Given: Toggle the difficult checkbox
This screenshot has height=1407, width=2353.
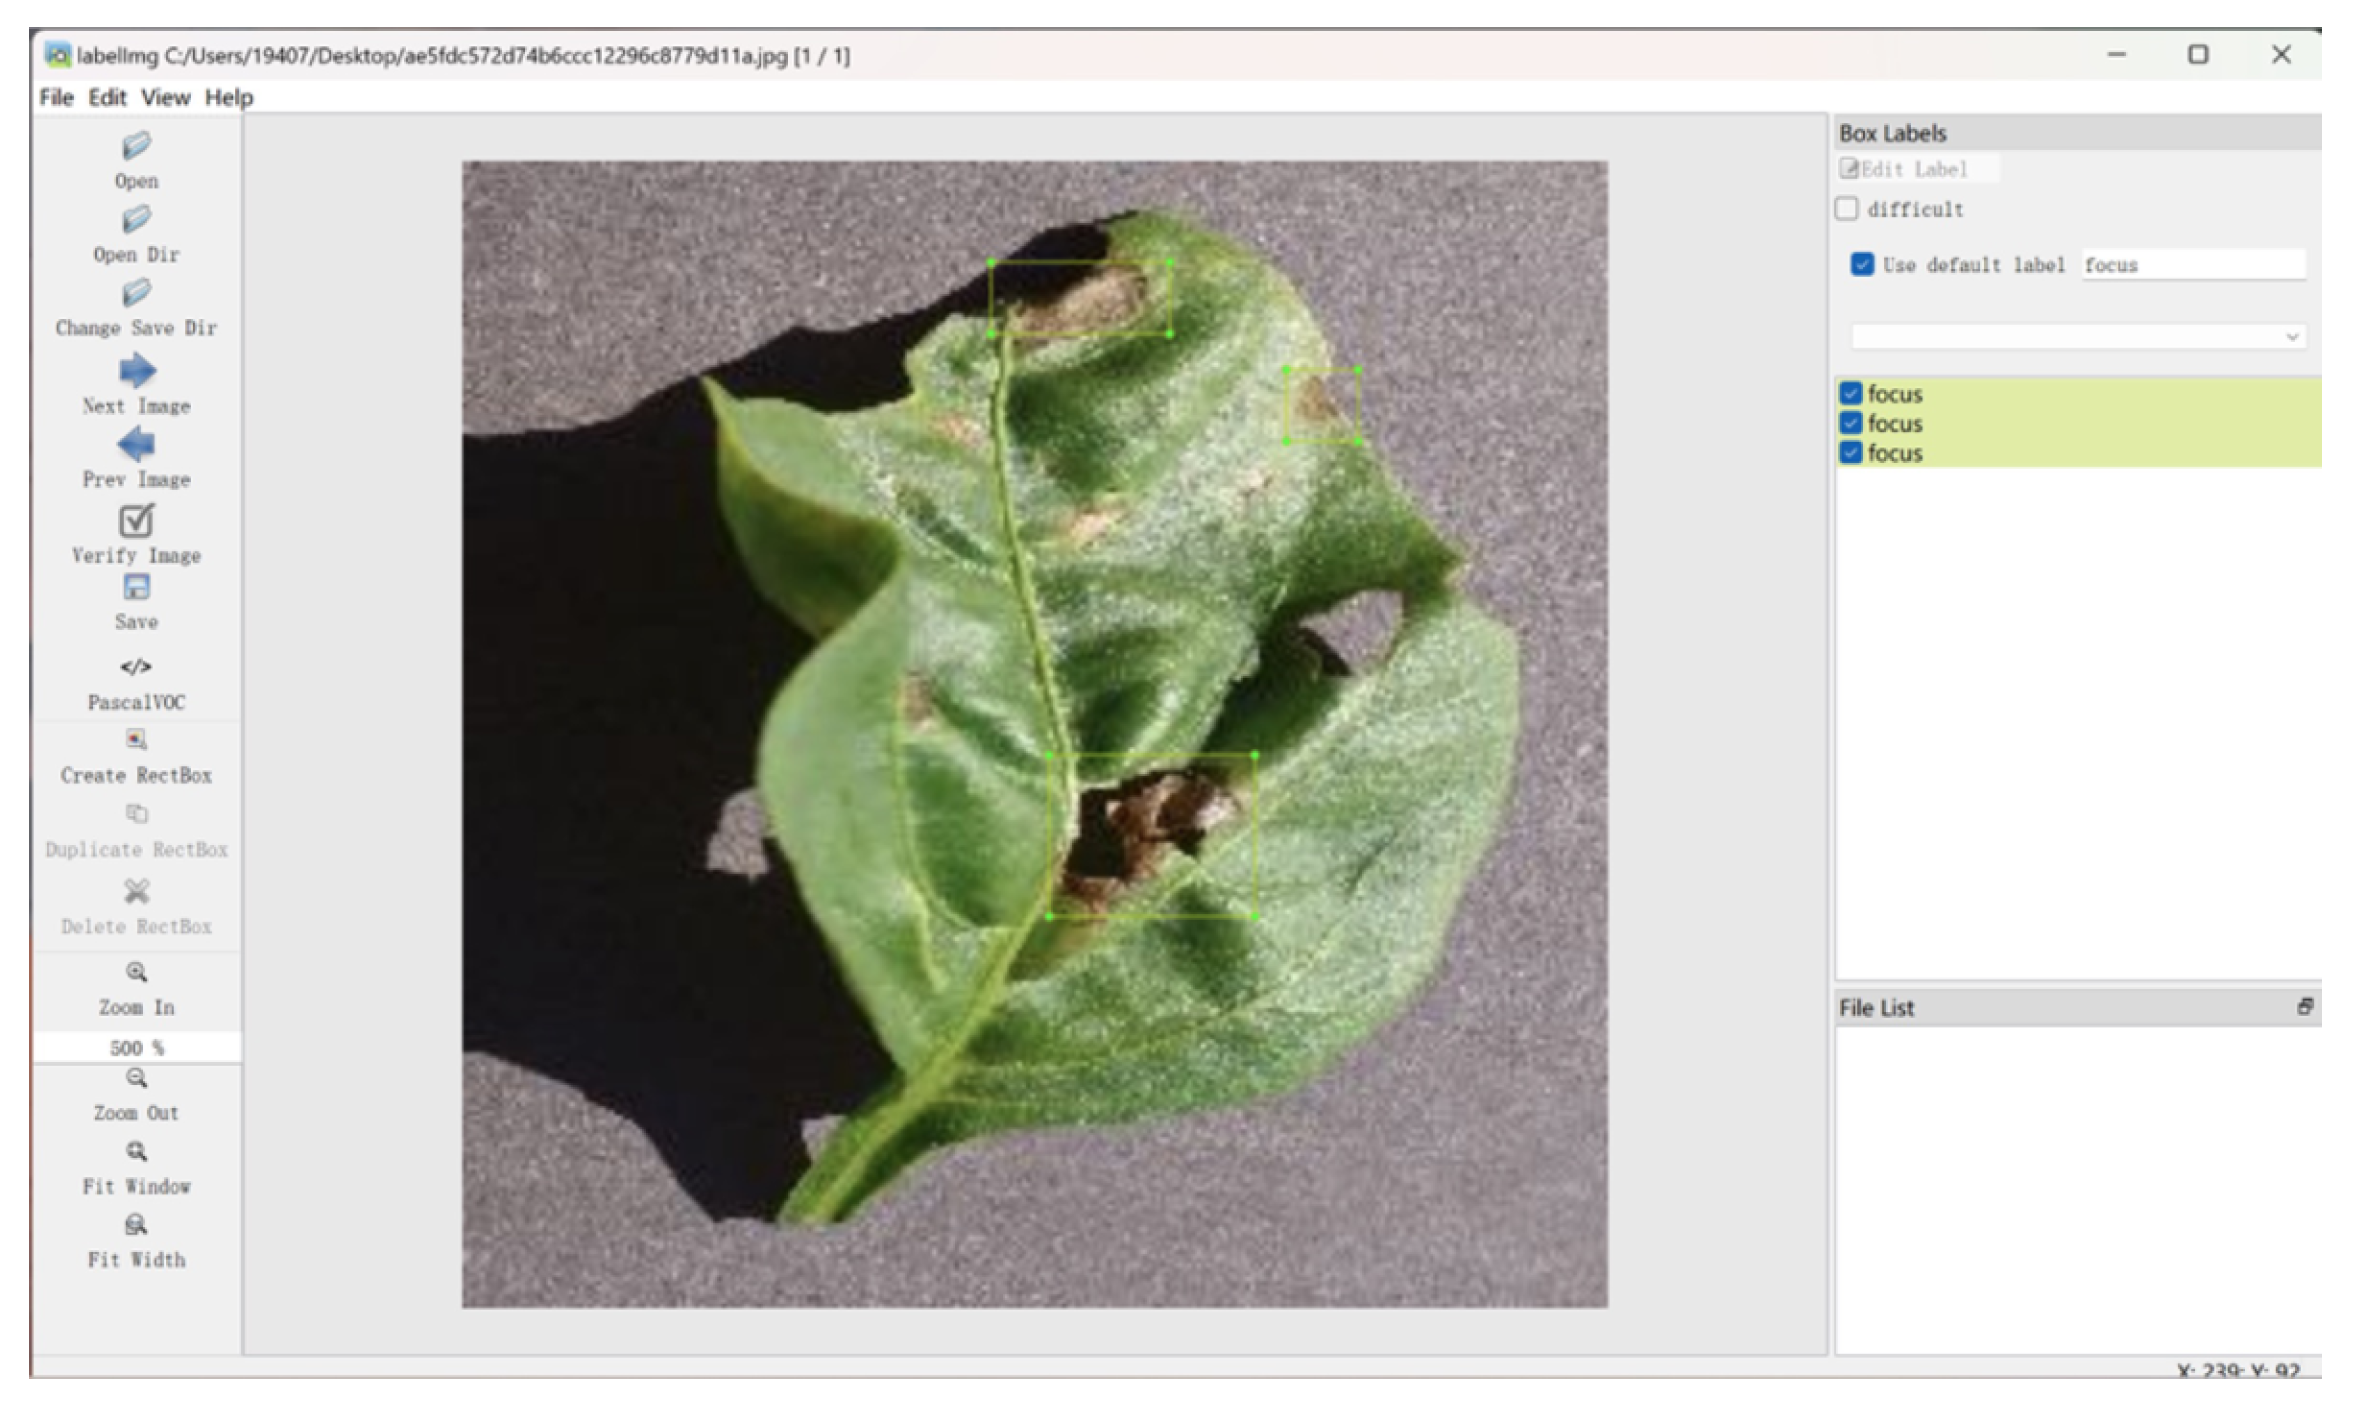Looking at the screenshot, I should pyautogui.click(x=1847, y=209).
